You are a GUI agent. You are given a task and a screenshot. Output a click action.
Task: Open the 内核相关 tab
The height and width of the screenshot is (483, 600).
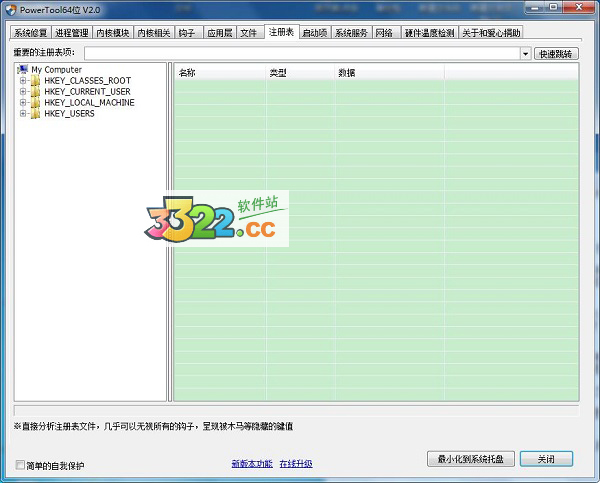[154, 33]
